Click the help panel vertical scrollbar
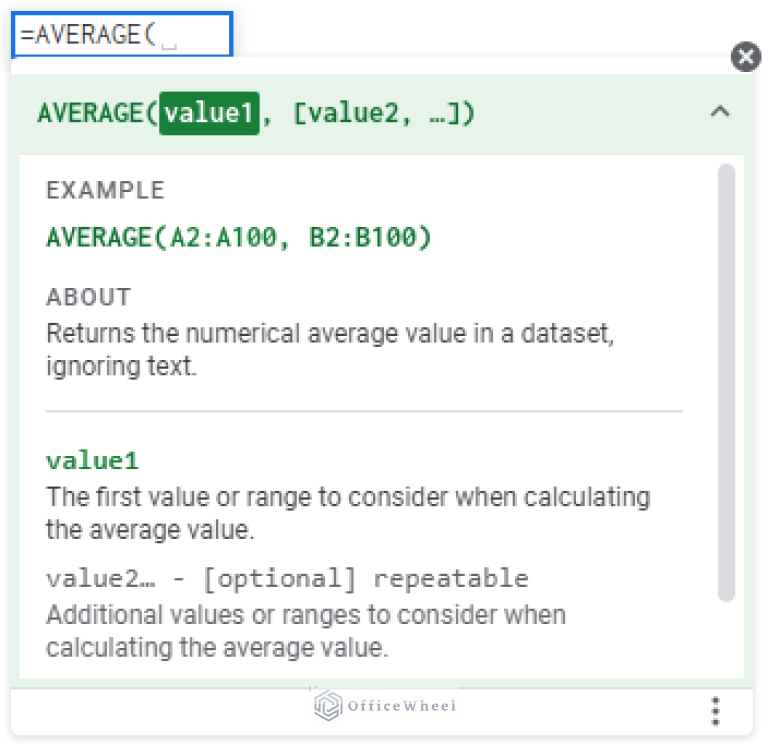The height and width of the screenshot is (744, 768). click(726, 383)
